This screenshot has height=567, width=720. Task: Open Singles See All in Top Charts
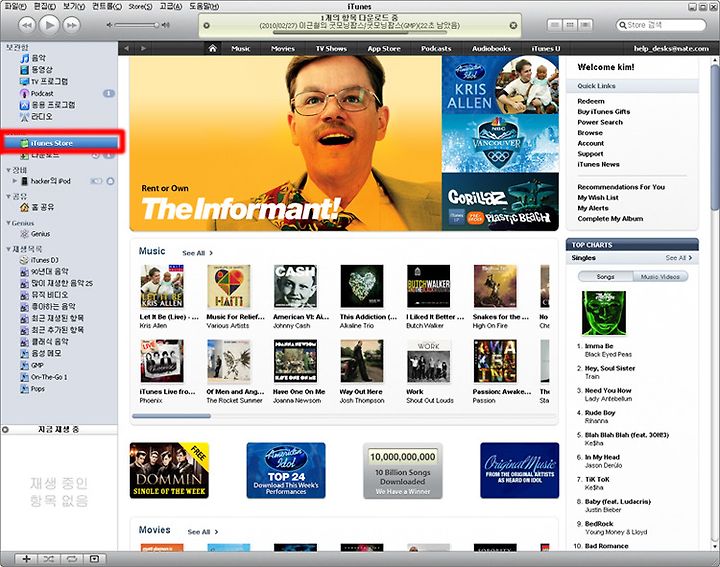click(679, 258)
